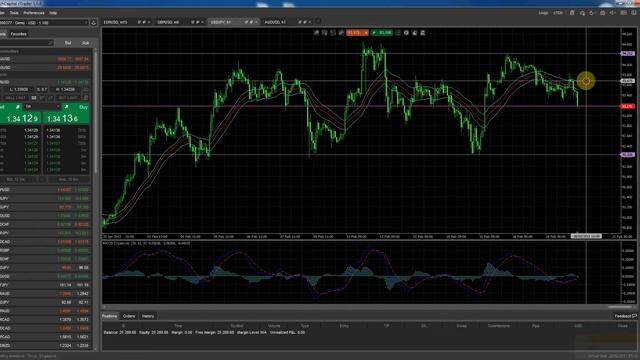Select the watchlist row with ask 92.11
Viewport: 640px width, 360px height.
pyautogui.click(x=45, y=302)
